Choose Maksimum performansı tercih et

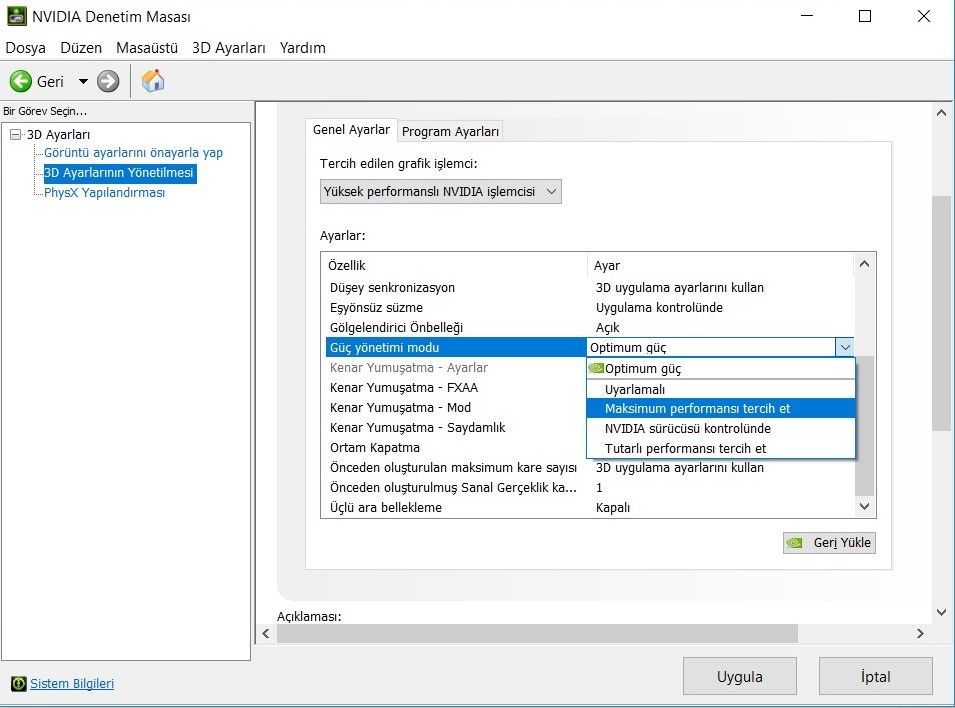(721, 408)
